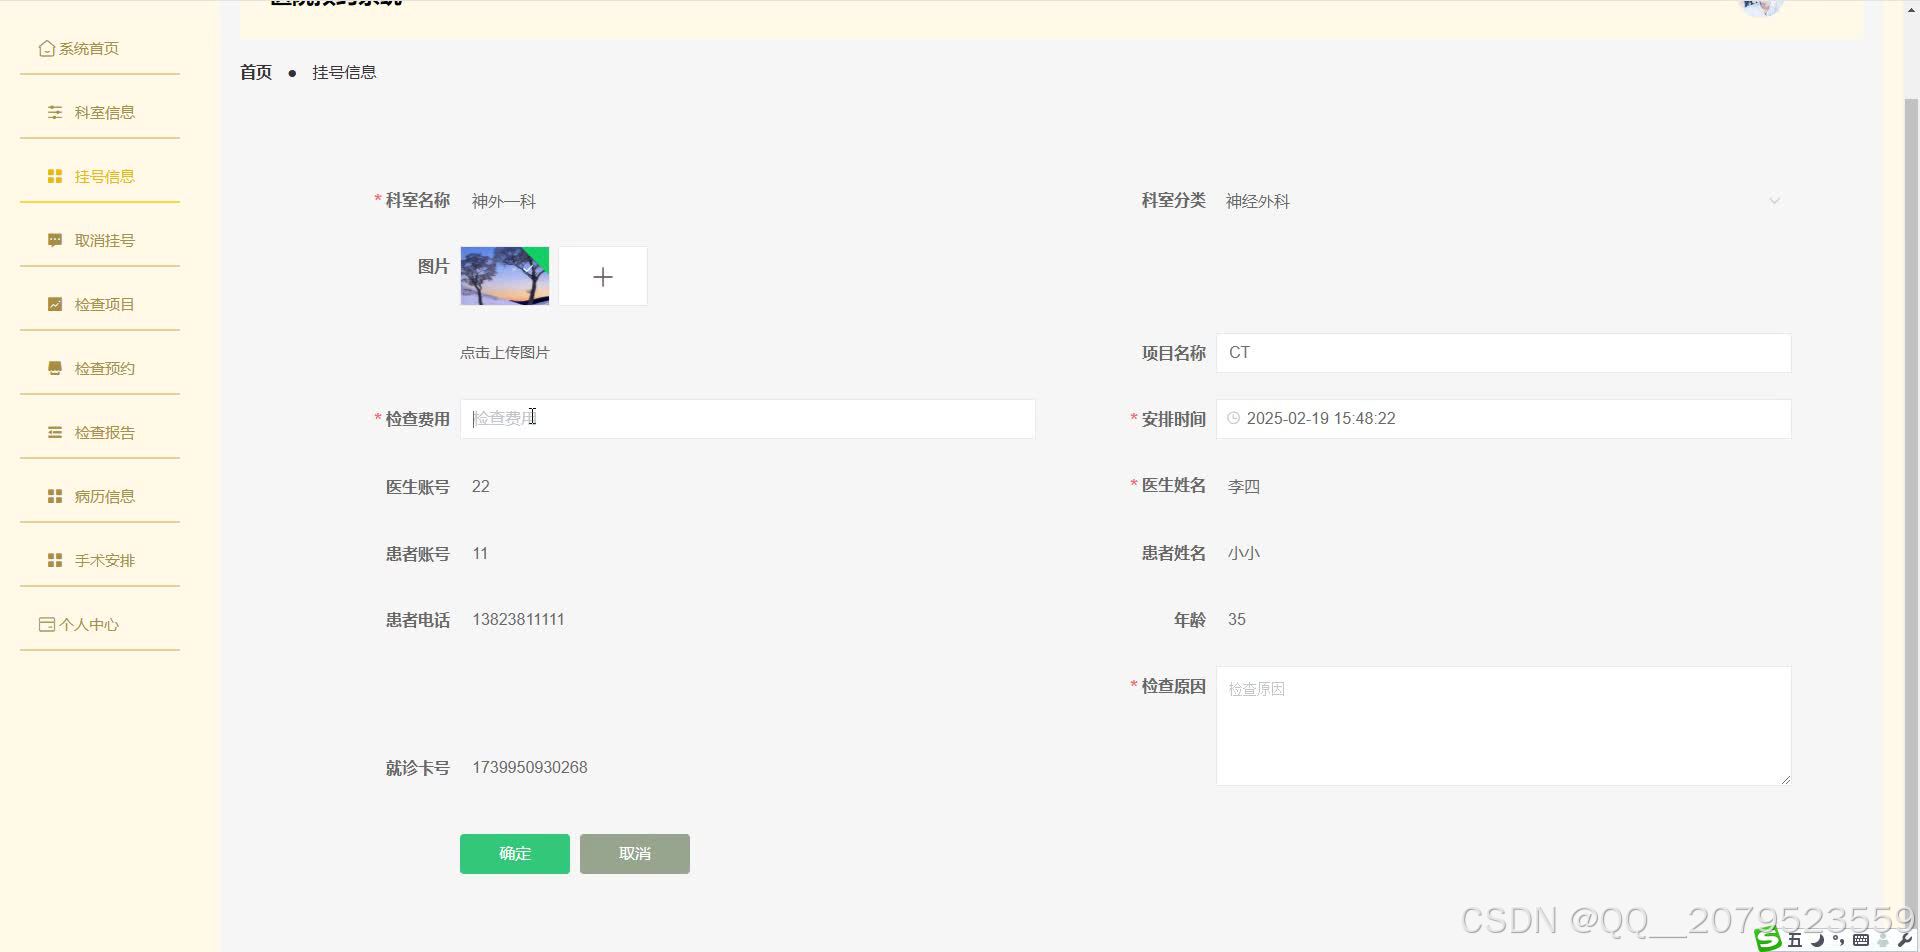Screen dimensions: 1920x952
Task: Go to 取消挂号 menu item
Action: tap(100, 240)
